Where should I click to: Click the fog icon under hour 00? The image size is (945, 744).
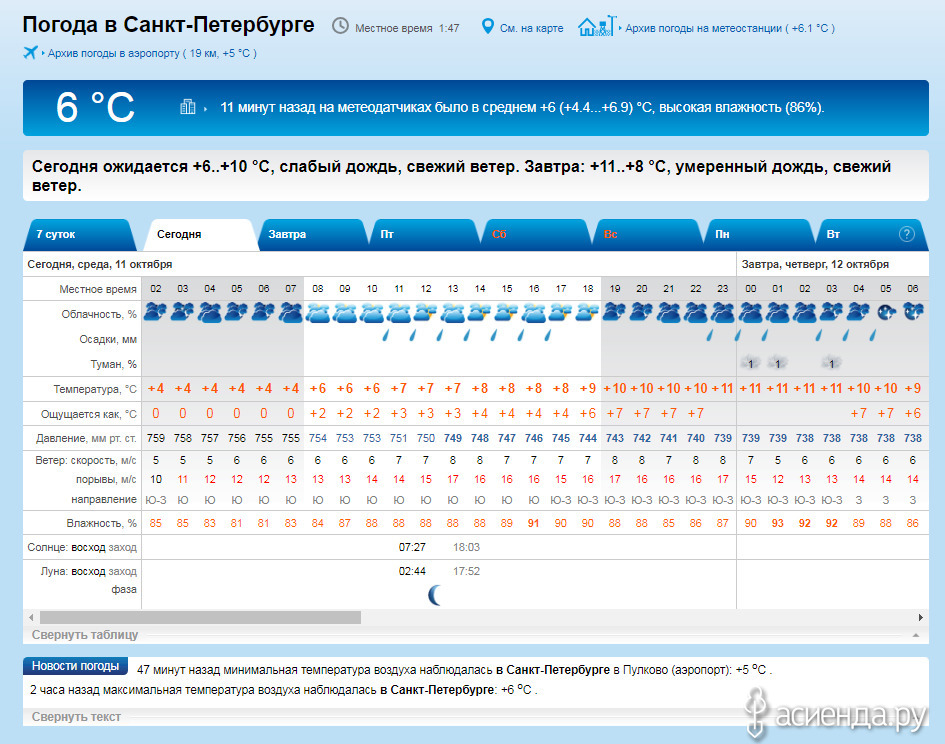click(x=750, y=363)
